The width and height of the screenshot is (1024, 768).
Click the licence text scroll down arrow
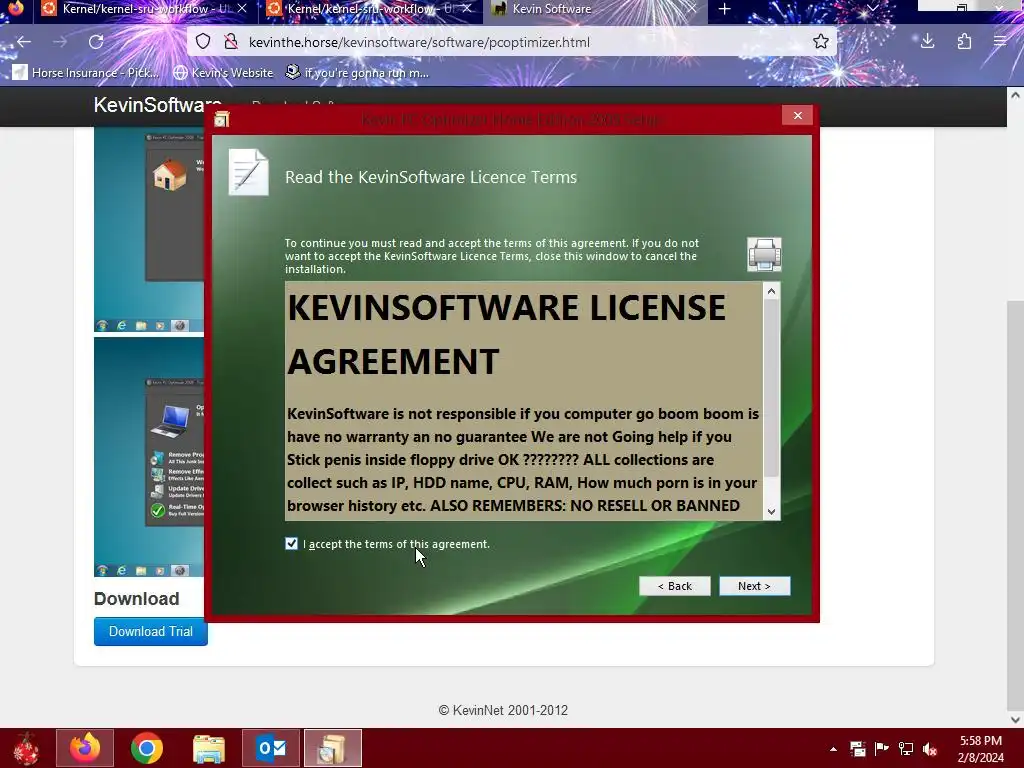pyautogui.click(x=771, y=512)
